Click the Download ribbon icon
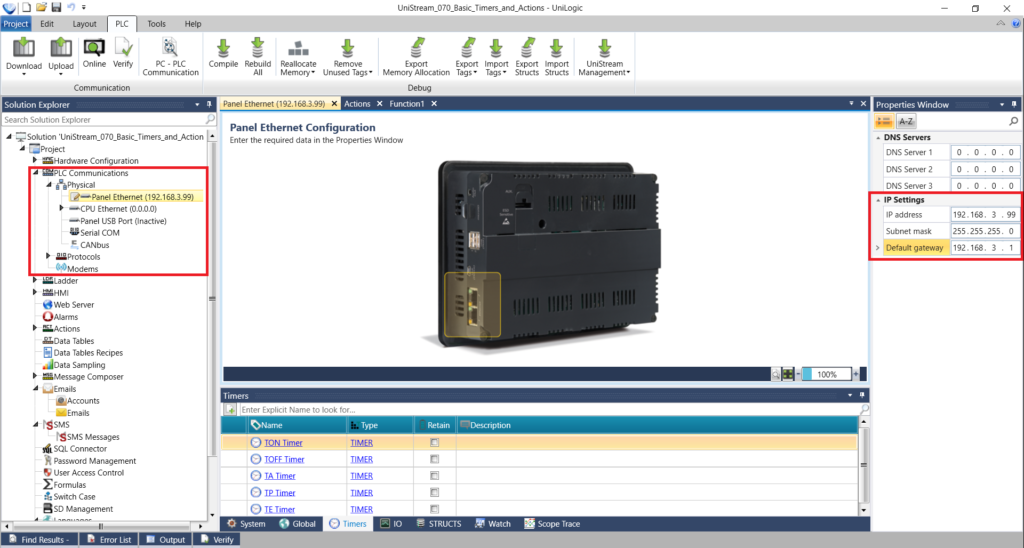The width and height of the screenshot is (1024, 548). [x=24, y=48]
